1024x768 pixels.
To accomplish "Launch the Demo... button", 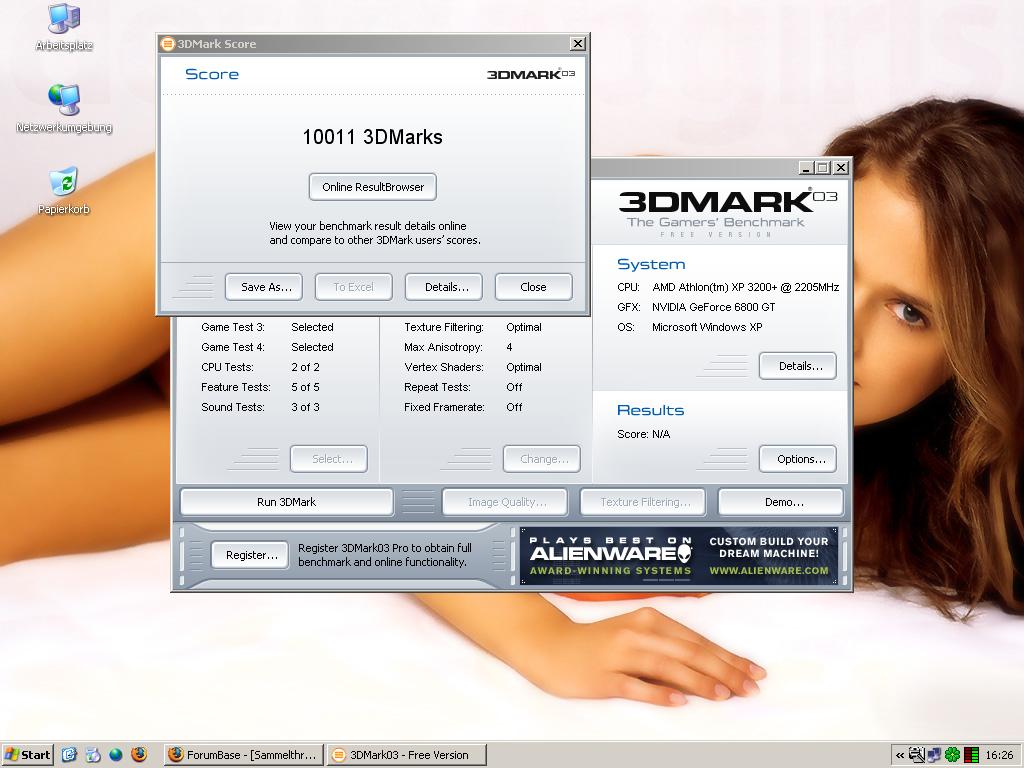I will (x=781, y=502).
